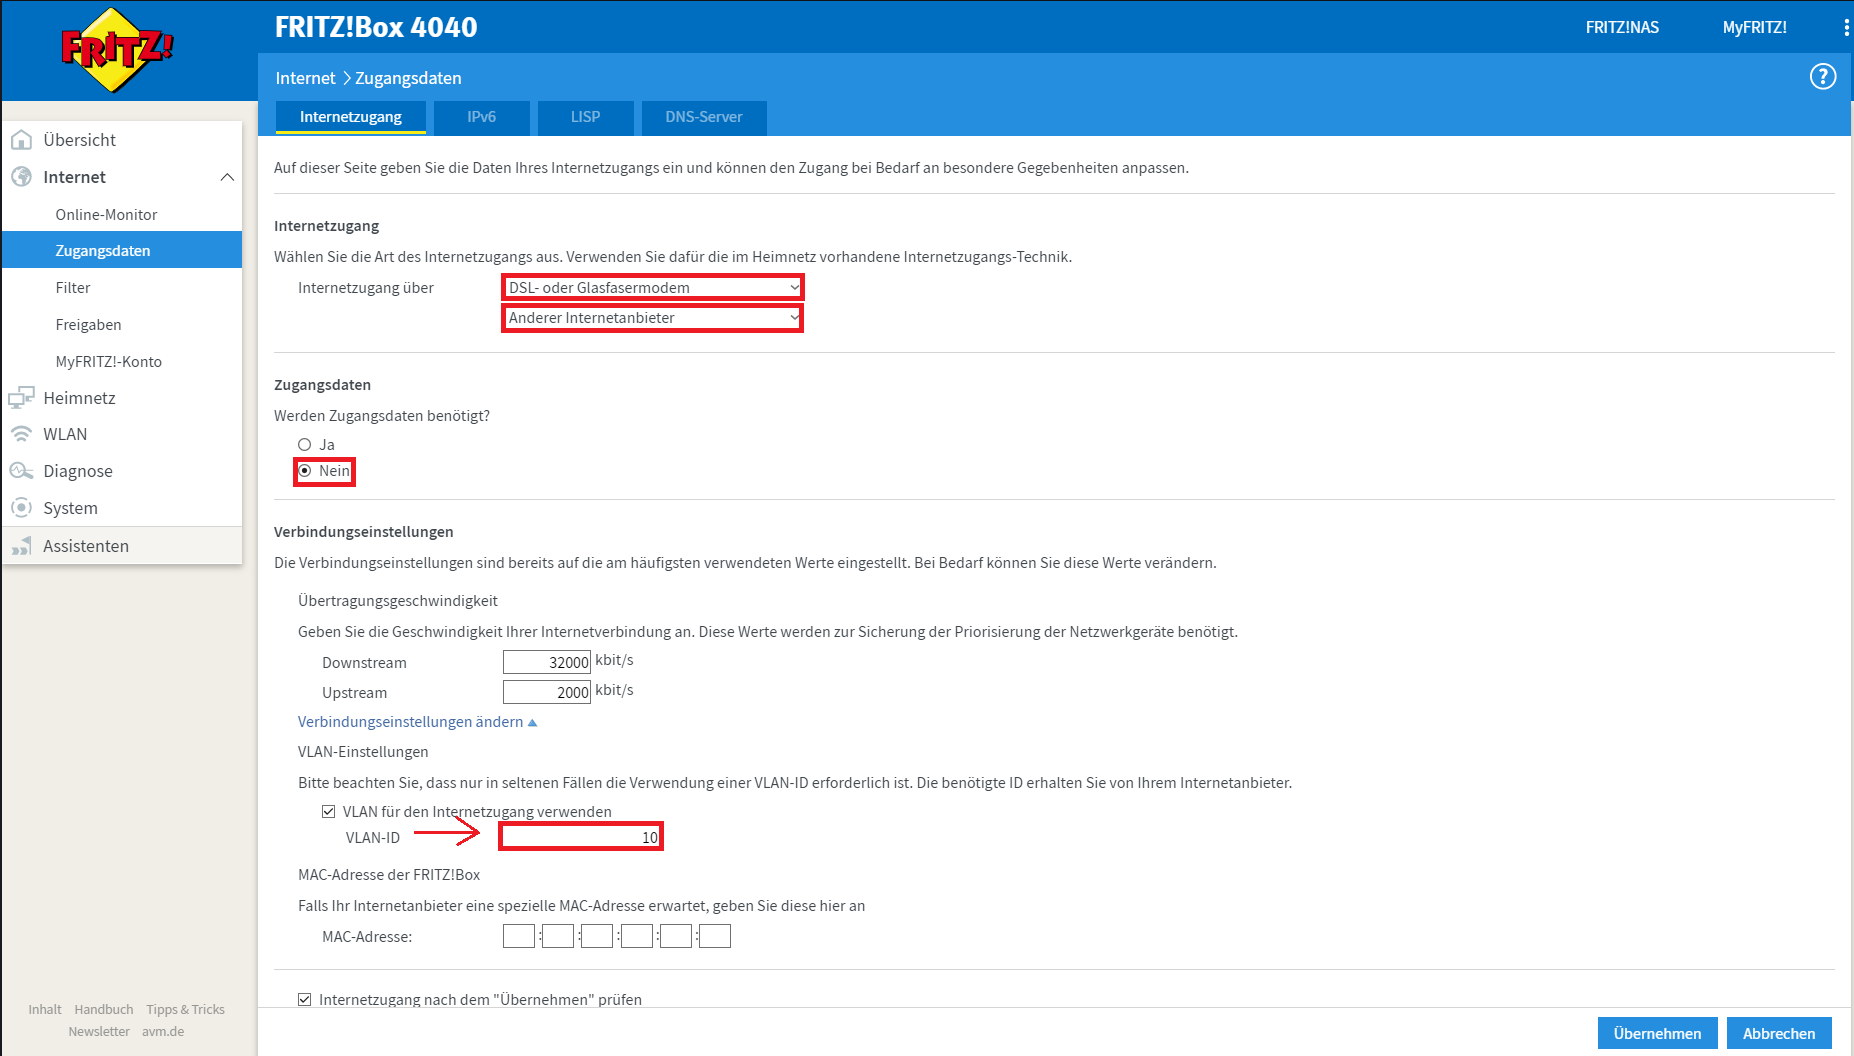This screenshot has width=1854, height=1056.
Task: Toggle Internetzugang nach dem Übernehmen prüfen
Action: [x=304, y=1000]
